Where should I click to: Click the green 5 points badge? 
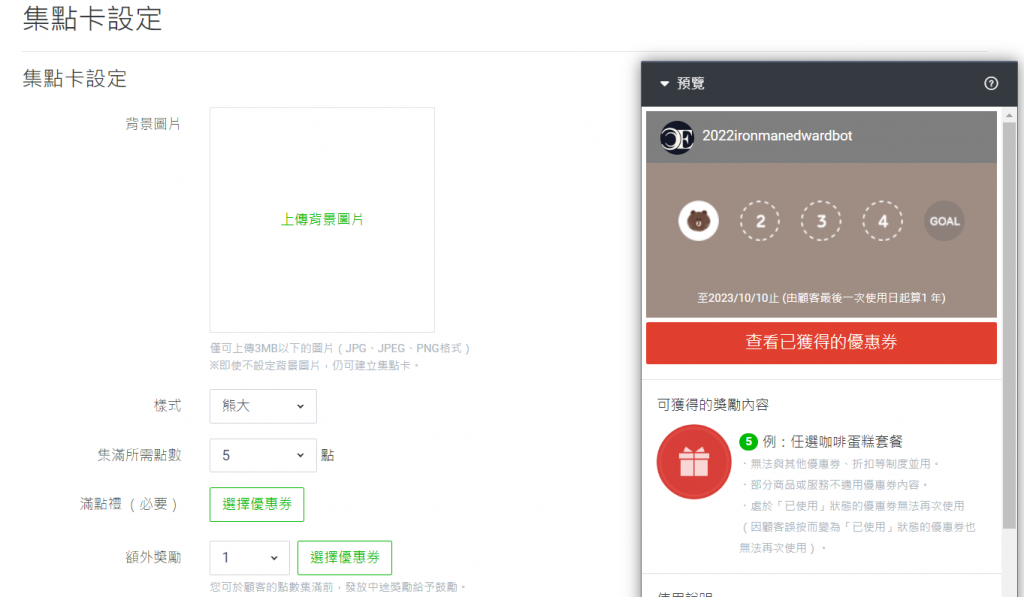tap(748, 442)
